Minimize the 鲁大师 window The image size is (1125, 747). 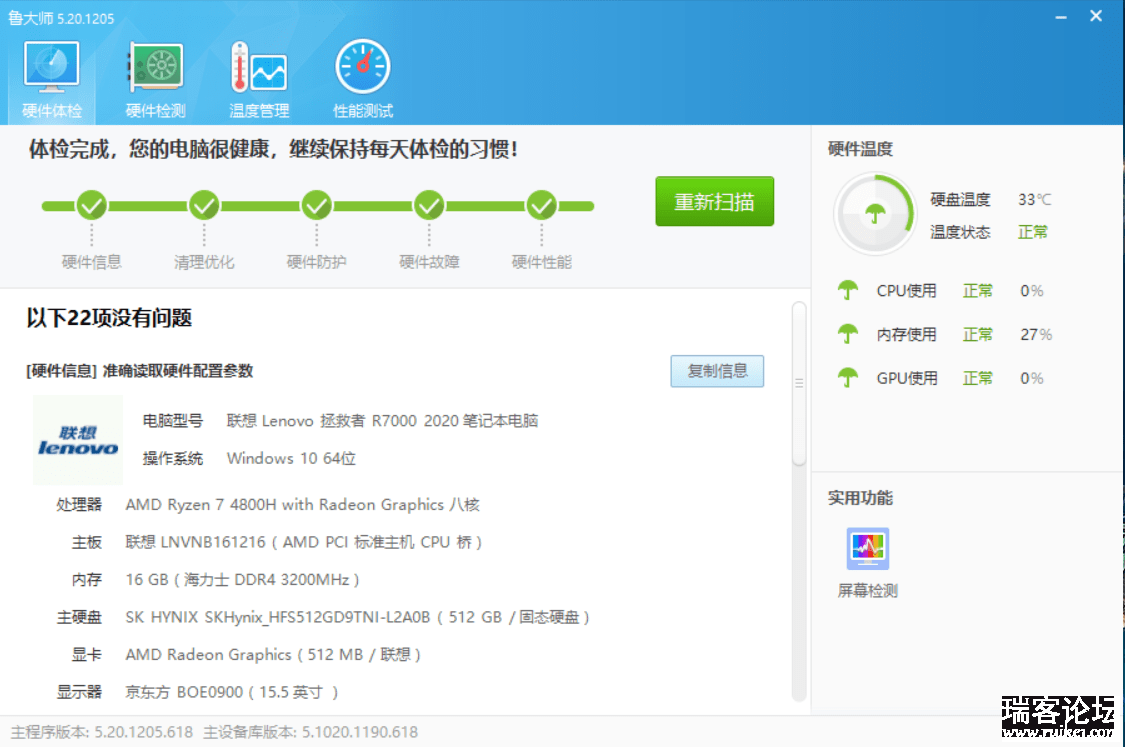coord(1061,17)
